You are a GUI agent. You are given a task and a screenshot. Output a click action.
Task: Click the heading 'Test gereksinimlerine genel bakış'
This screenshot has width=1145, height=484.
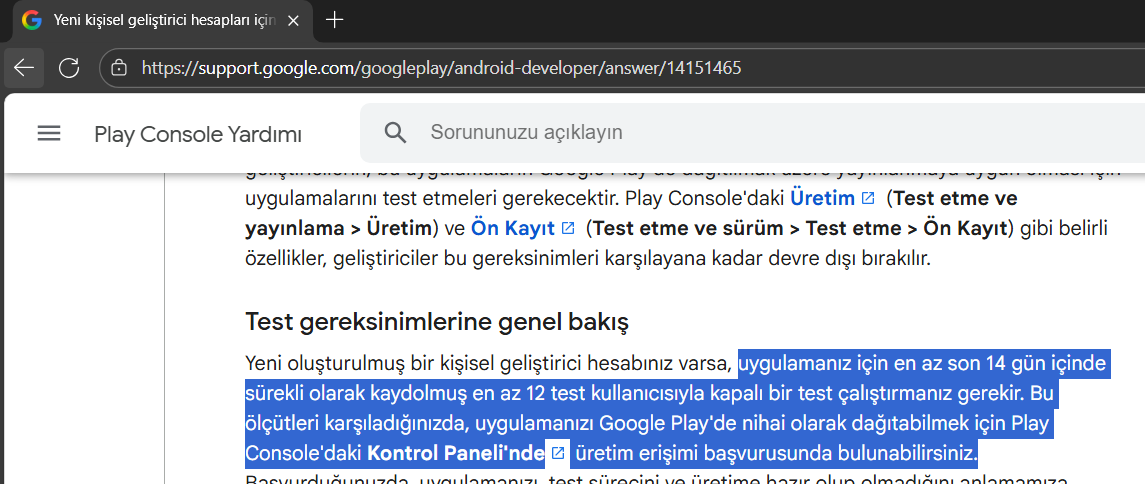[437, 321]
